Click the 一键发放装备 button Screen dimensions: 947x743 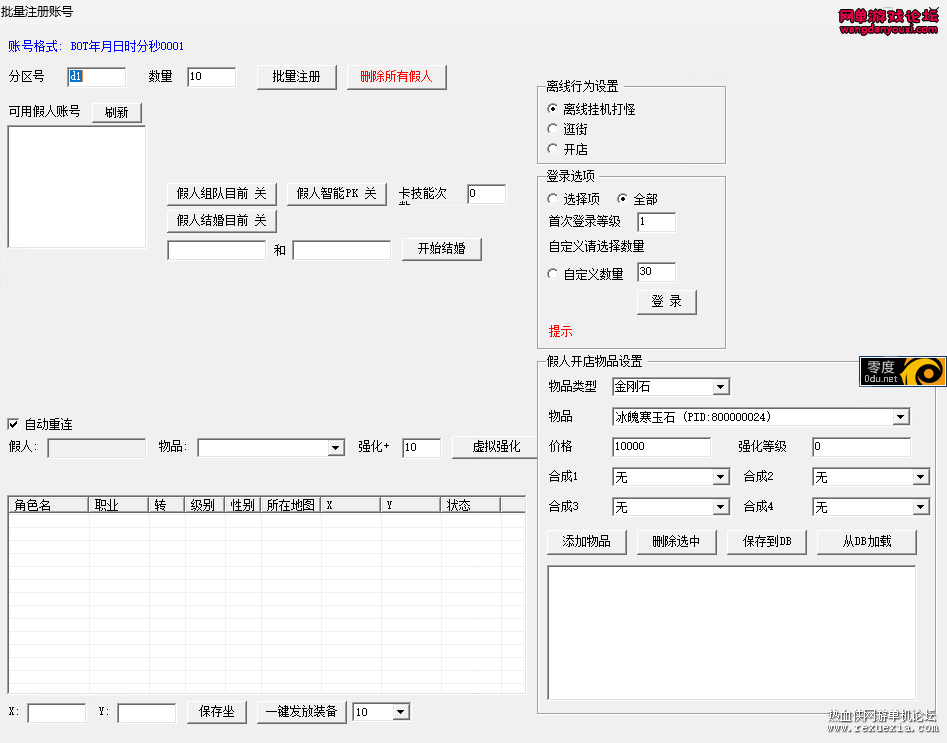tap(301, 712)
